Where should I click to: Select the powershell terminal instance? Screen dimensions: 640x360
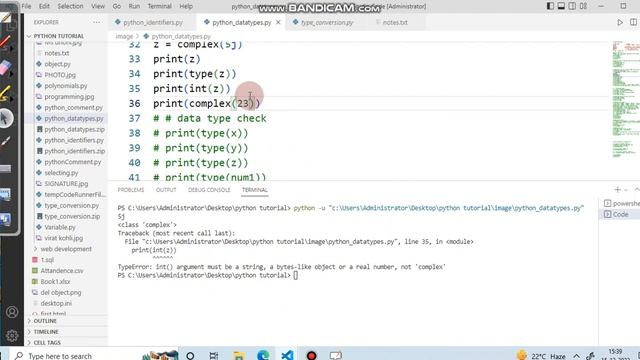[621, 203]
